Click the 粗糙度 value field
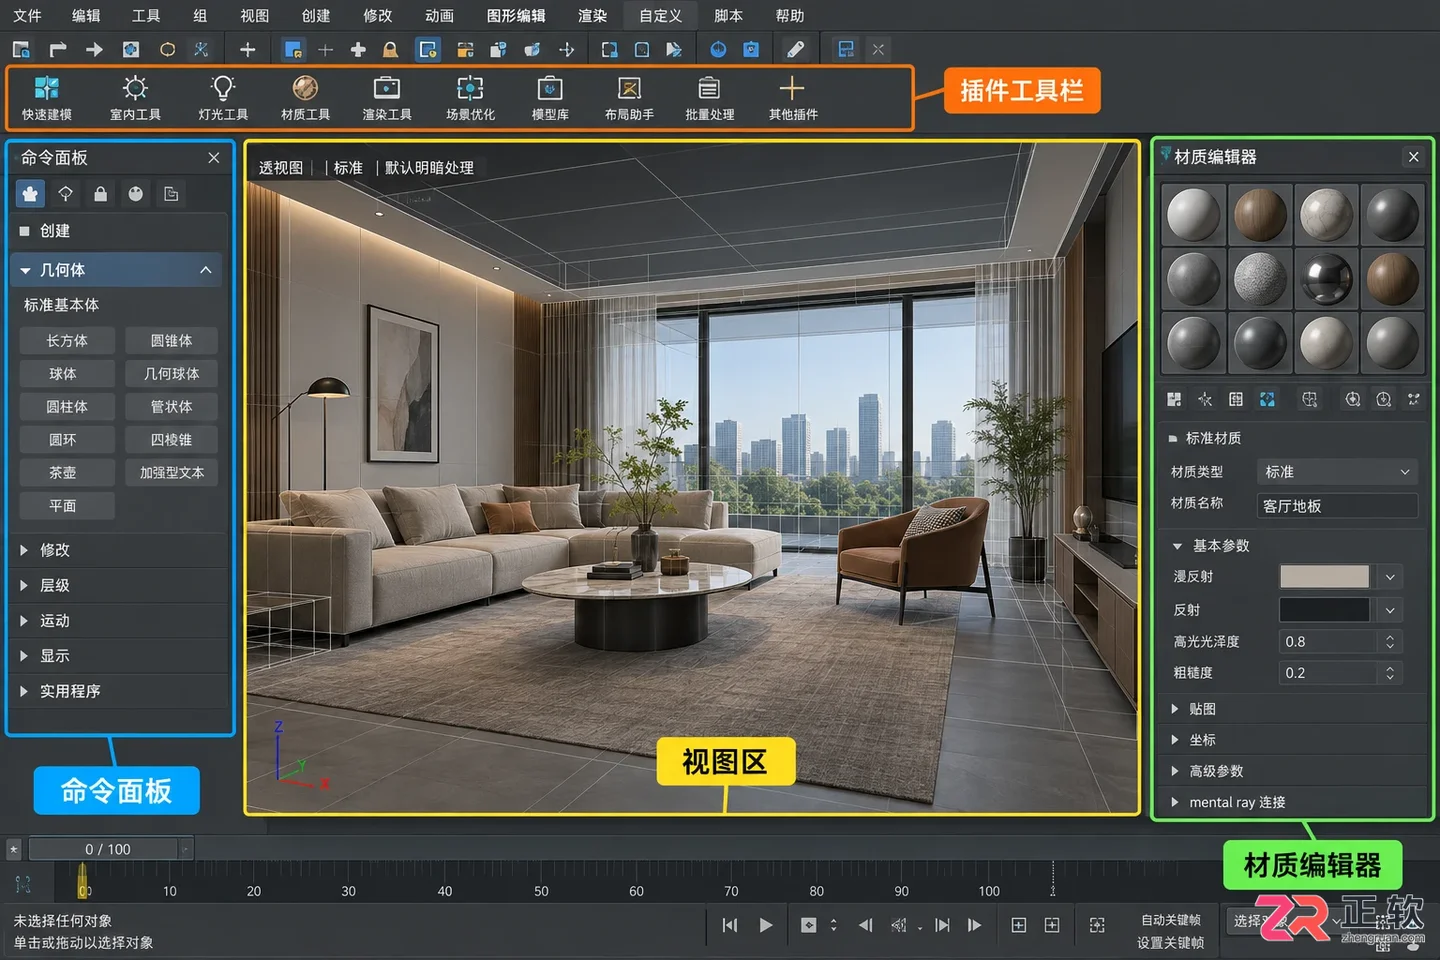 pyautogui.click(x=1330, y=673)
